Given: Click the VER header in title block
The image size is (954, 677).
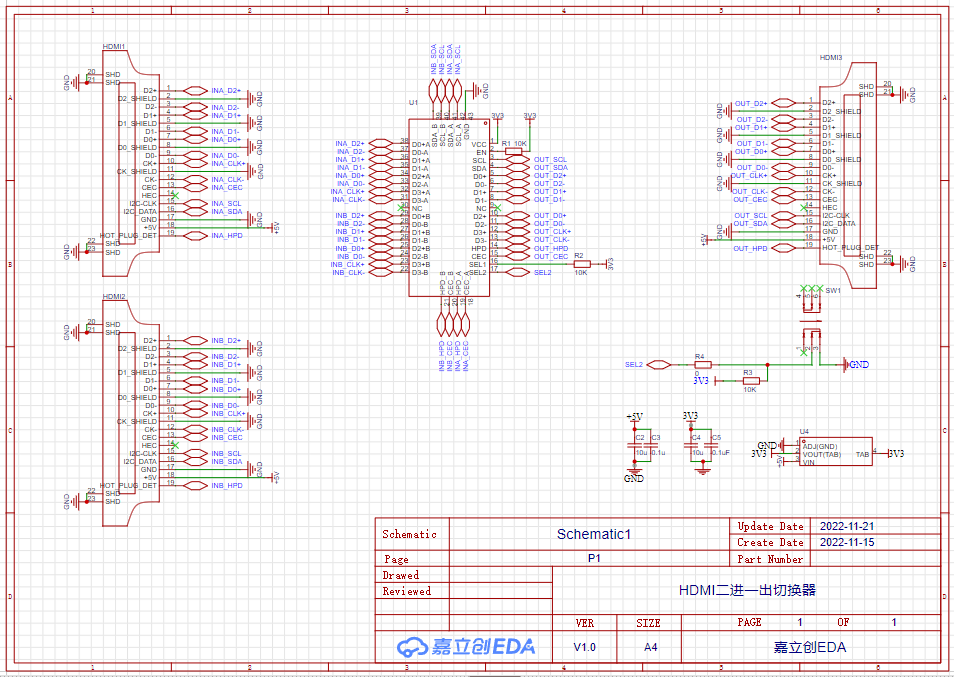Looking at the screenshot, I should click(585, 623).
